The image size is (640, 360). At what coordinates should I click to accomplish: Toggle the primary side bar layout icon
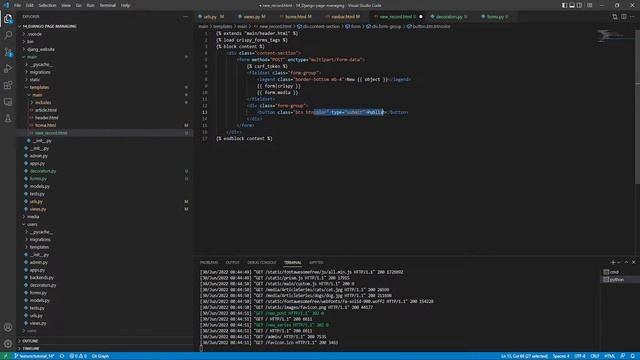(x=564, y=5)
